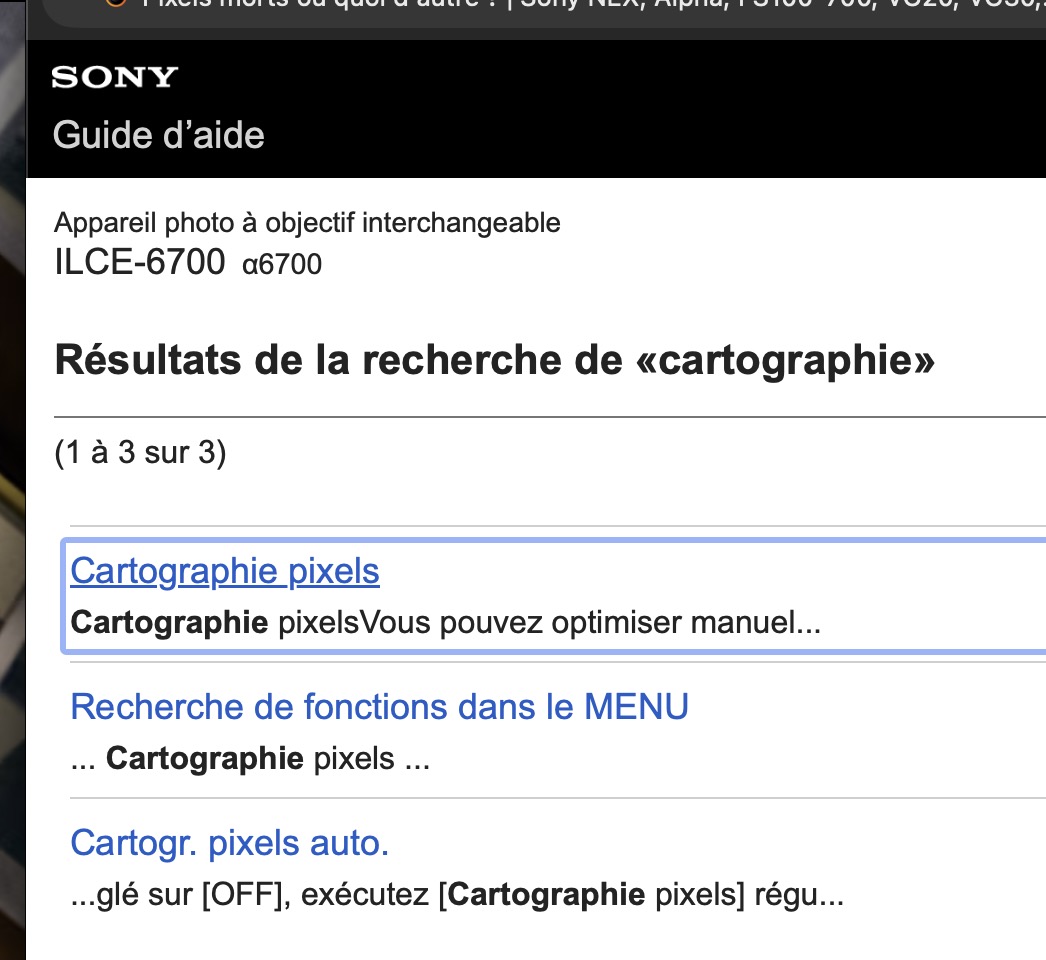Open the Cartographie pixels result link
Image resolution: width=1046 pixels, height=960 pixels.
(x=225, y=571)
